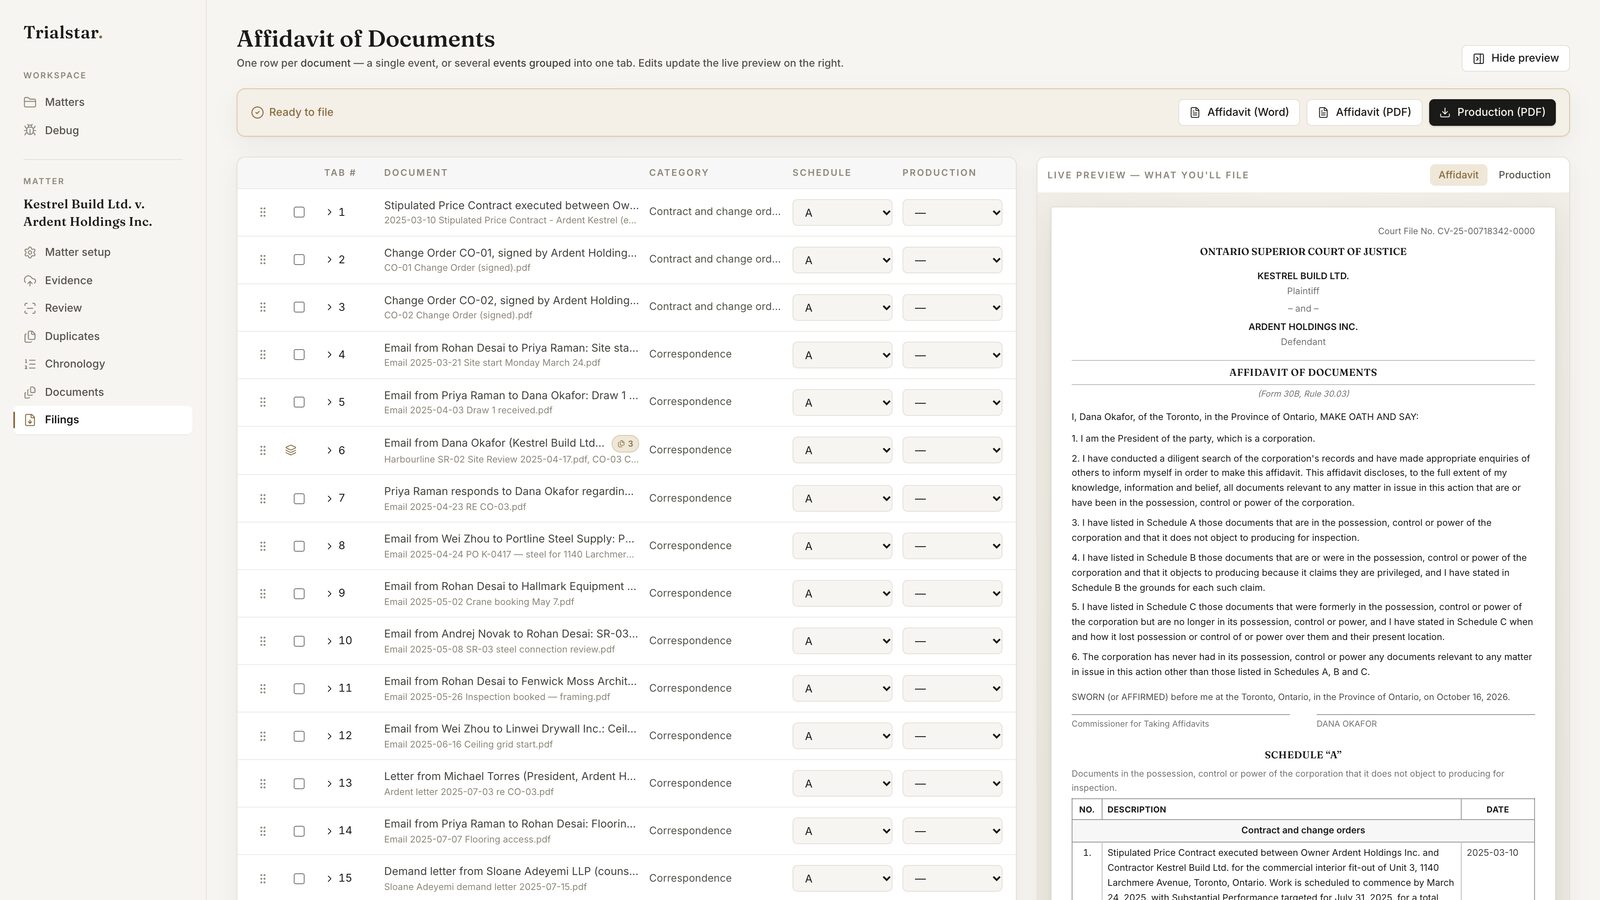Select 'Demand letter from Sloane Adeyemi LLP' row
The height and width of the screenshot is (900, 1600).
626,878
